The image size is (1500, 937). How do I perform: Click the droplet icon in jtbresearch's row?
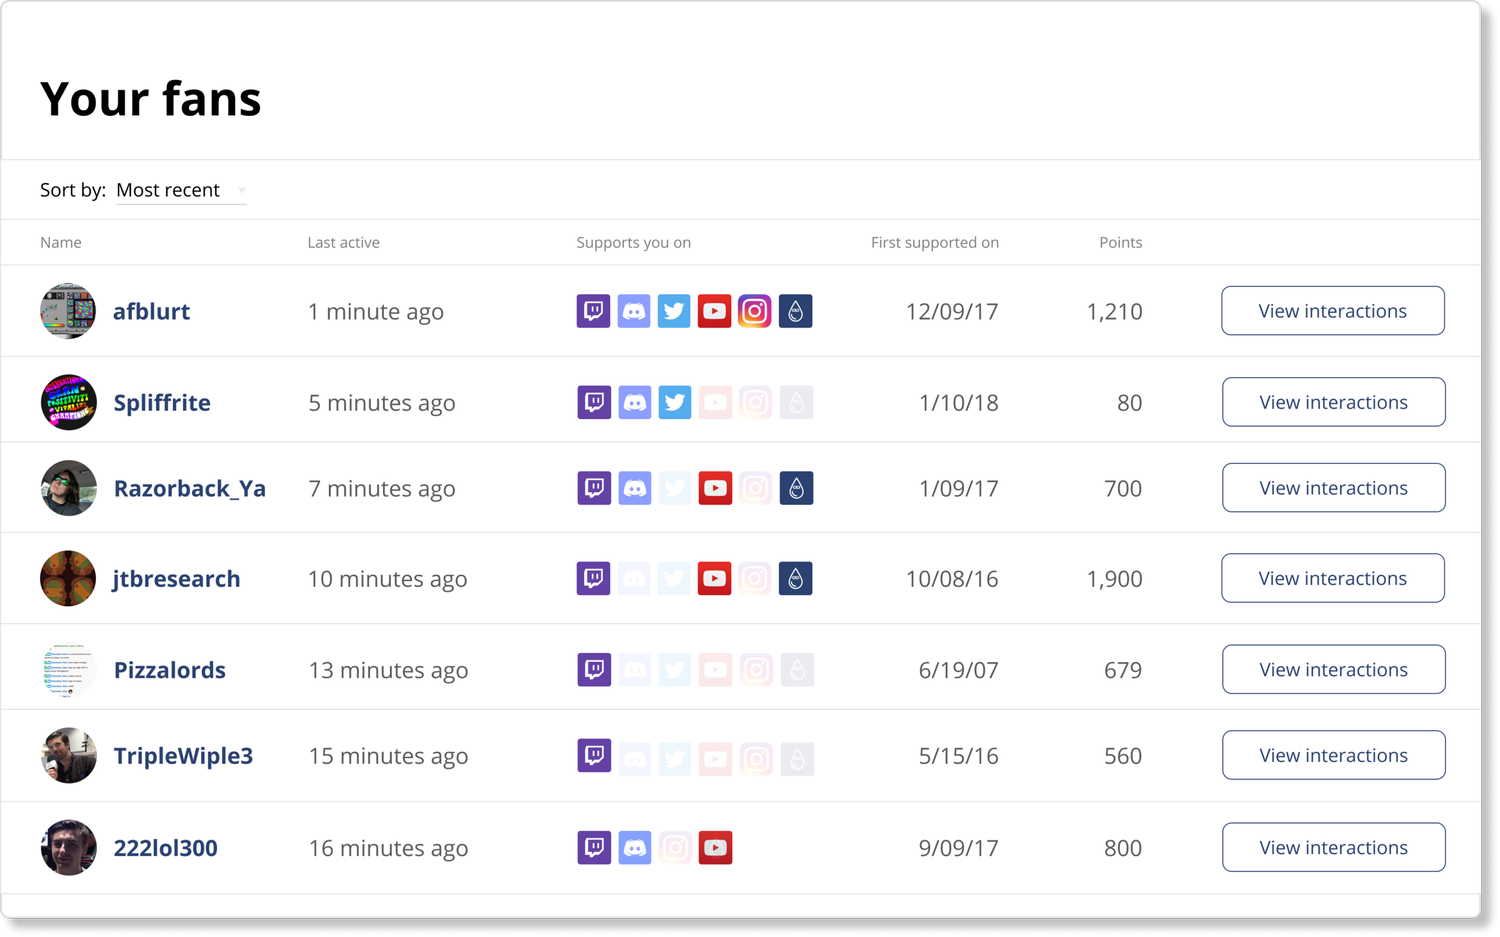click(795, 578)
